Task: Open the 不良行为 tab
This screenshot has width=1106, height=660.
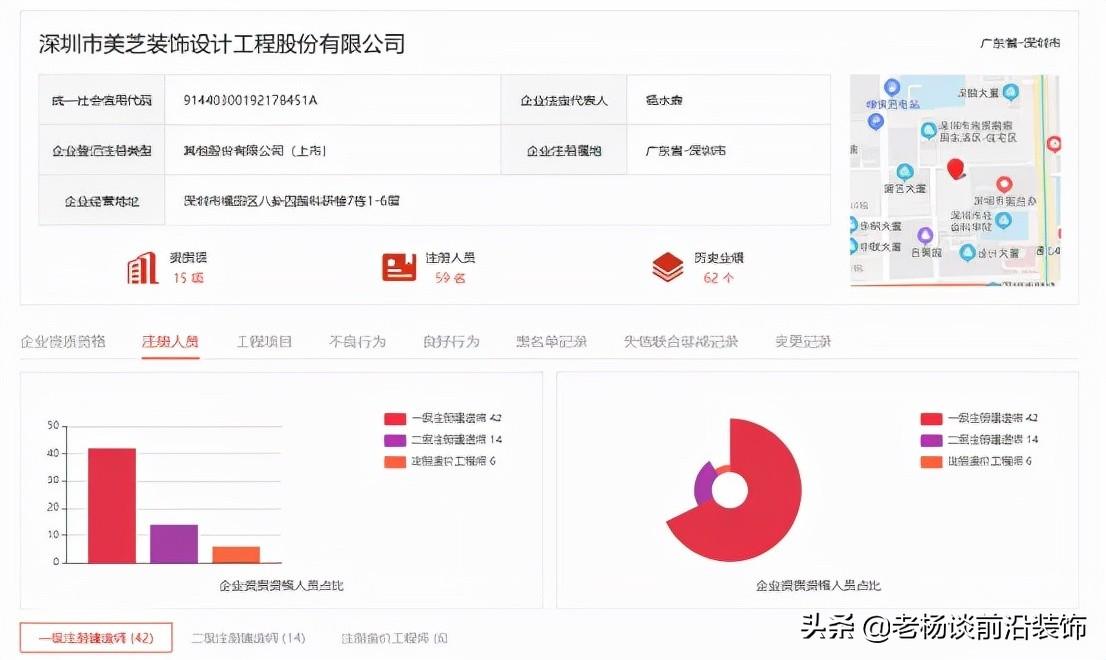Action: click(358, 342)
